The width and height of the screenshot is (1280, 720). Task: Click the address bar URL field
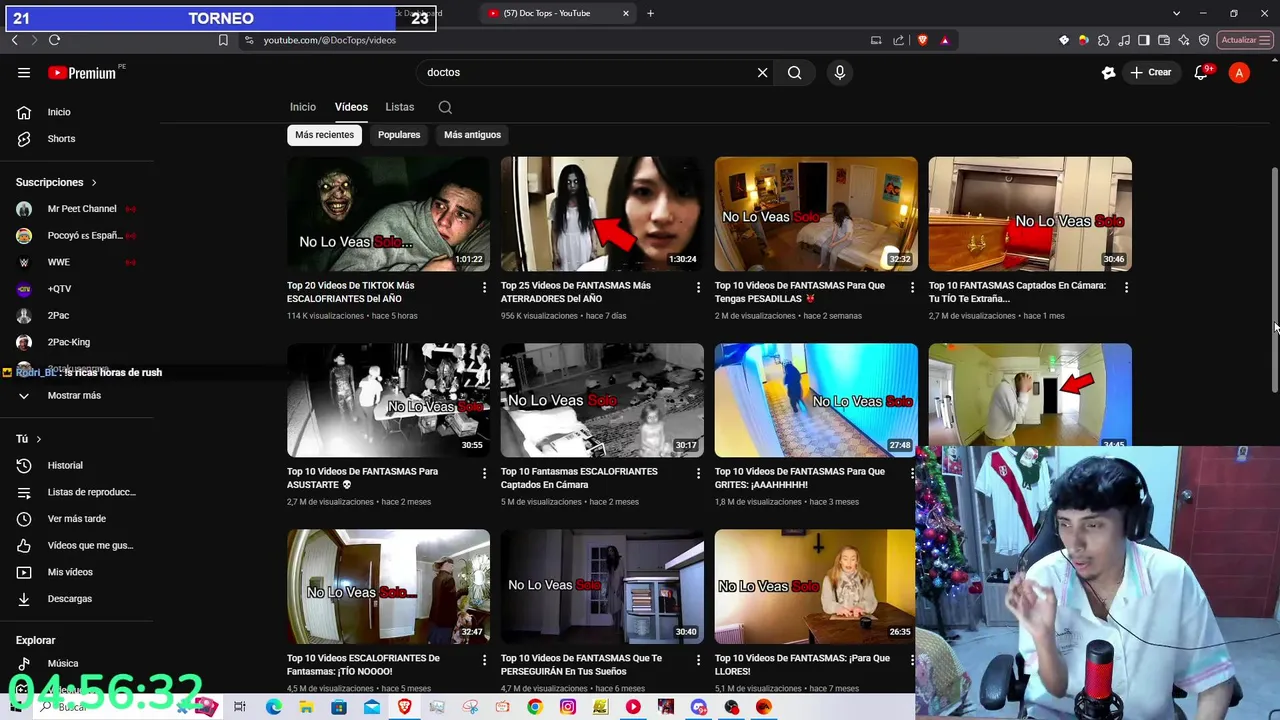[x=560, y=40]
